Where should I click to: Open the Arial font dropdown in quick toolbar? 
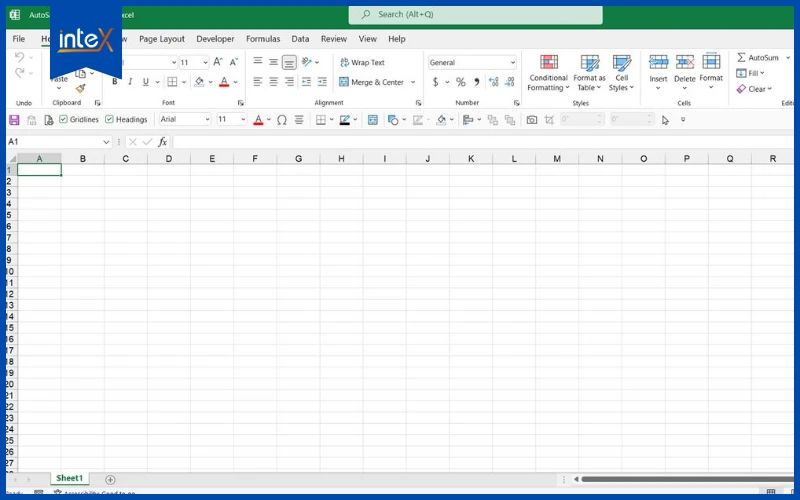(x=207, y=119)
